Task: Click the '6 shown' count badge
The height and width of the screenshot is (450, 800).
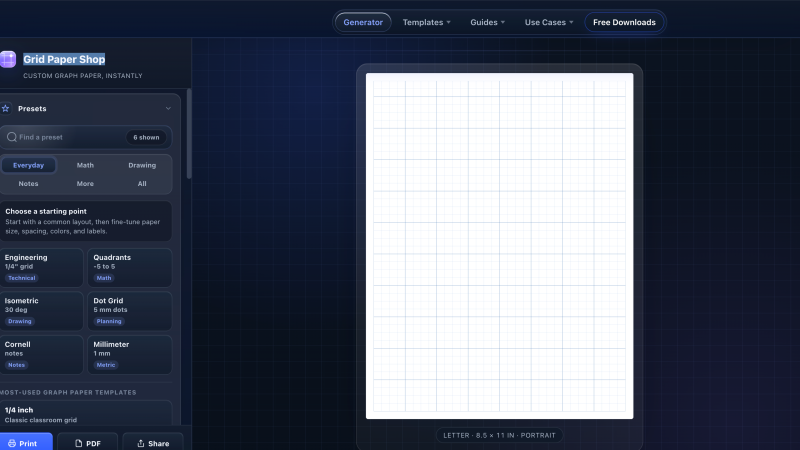Action: pyautogui.click(x=146, y=137)
